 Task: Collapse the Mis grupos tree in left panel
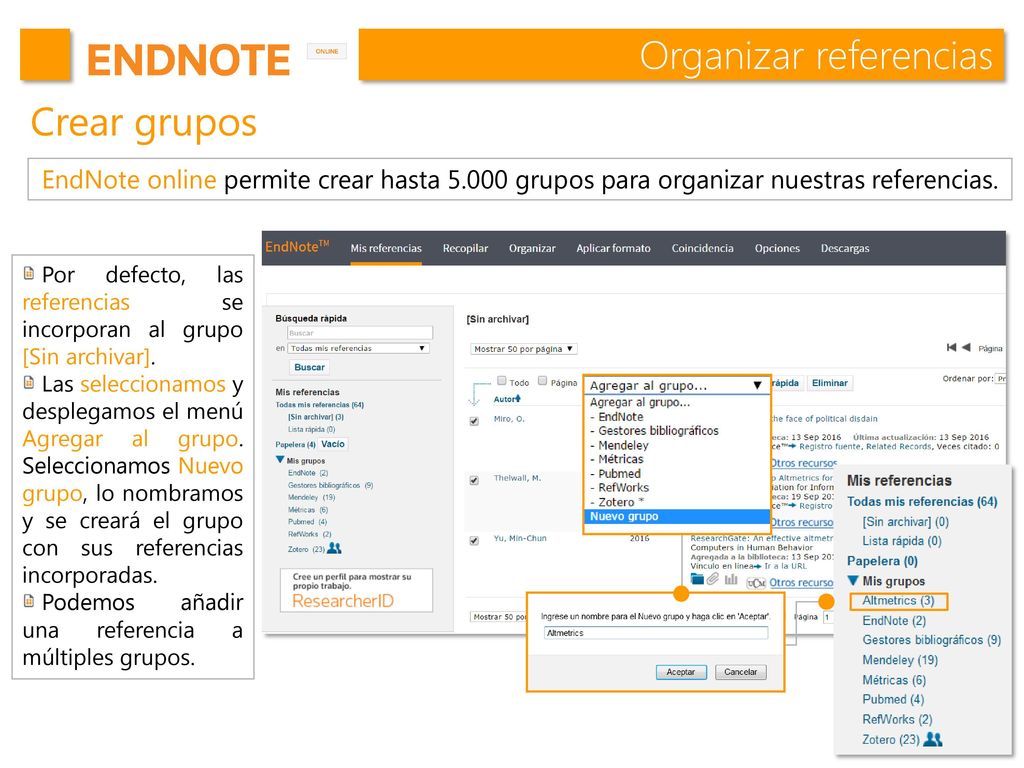coord(280,460)
